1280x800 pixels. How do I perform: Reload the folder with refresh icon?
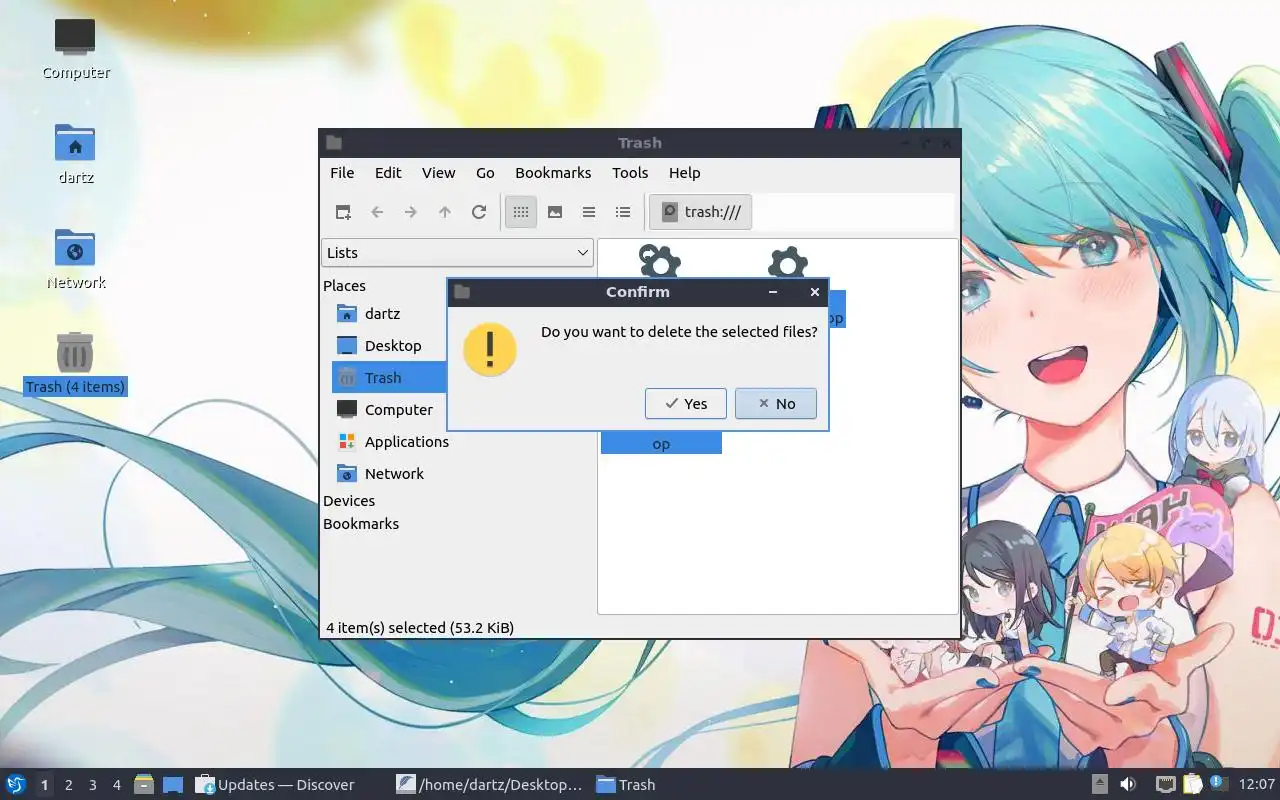click(x=479, y=212)
